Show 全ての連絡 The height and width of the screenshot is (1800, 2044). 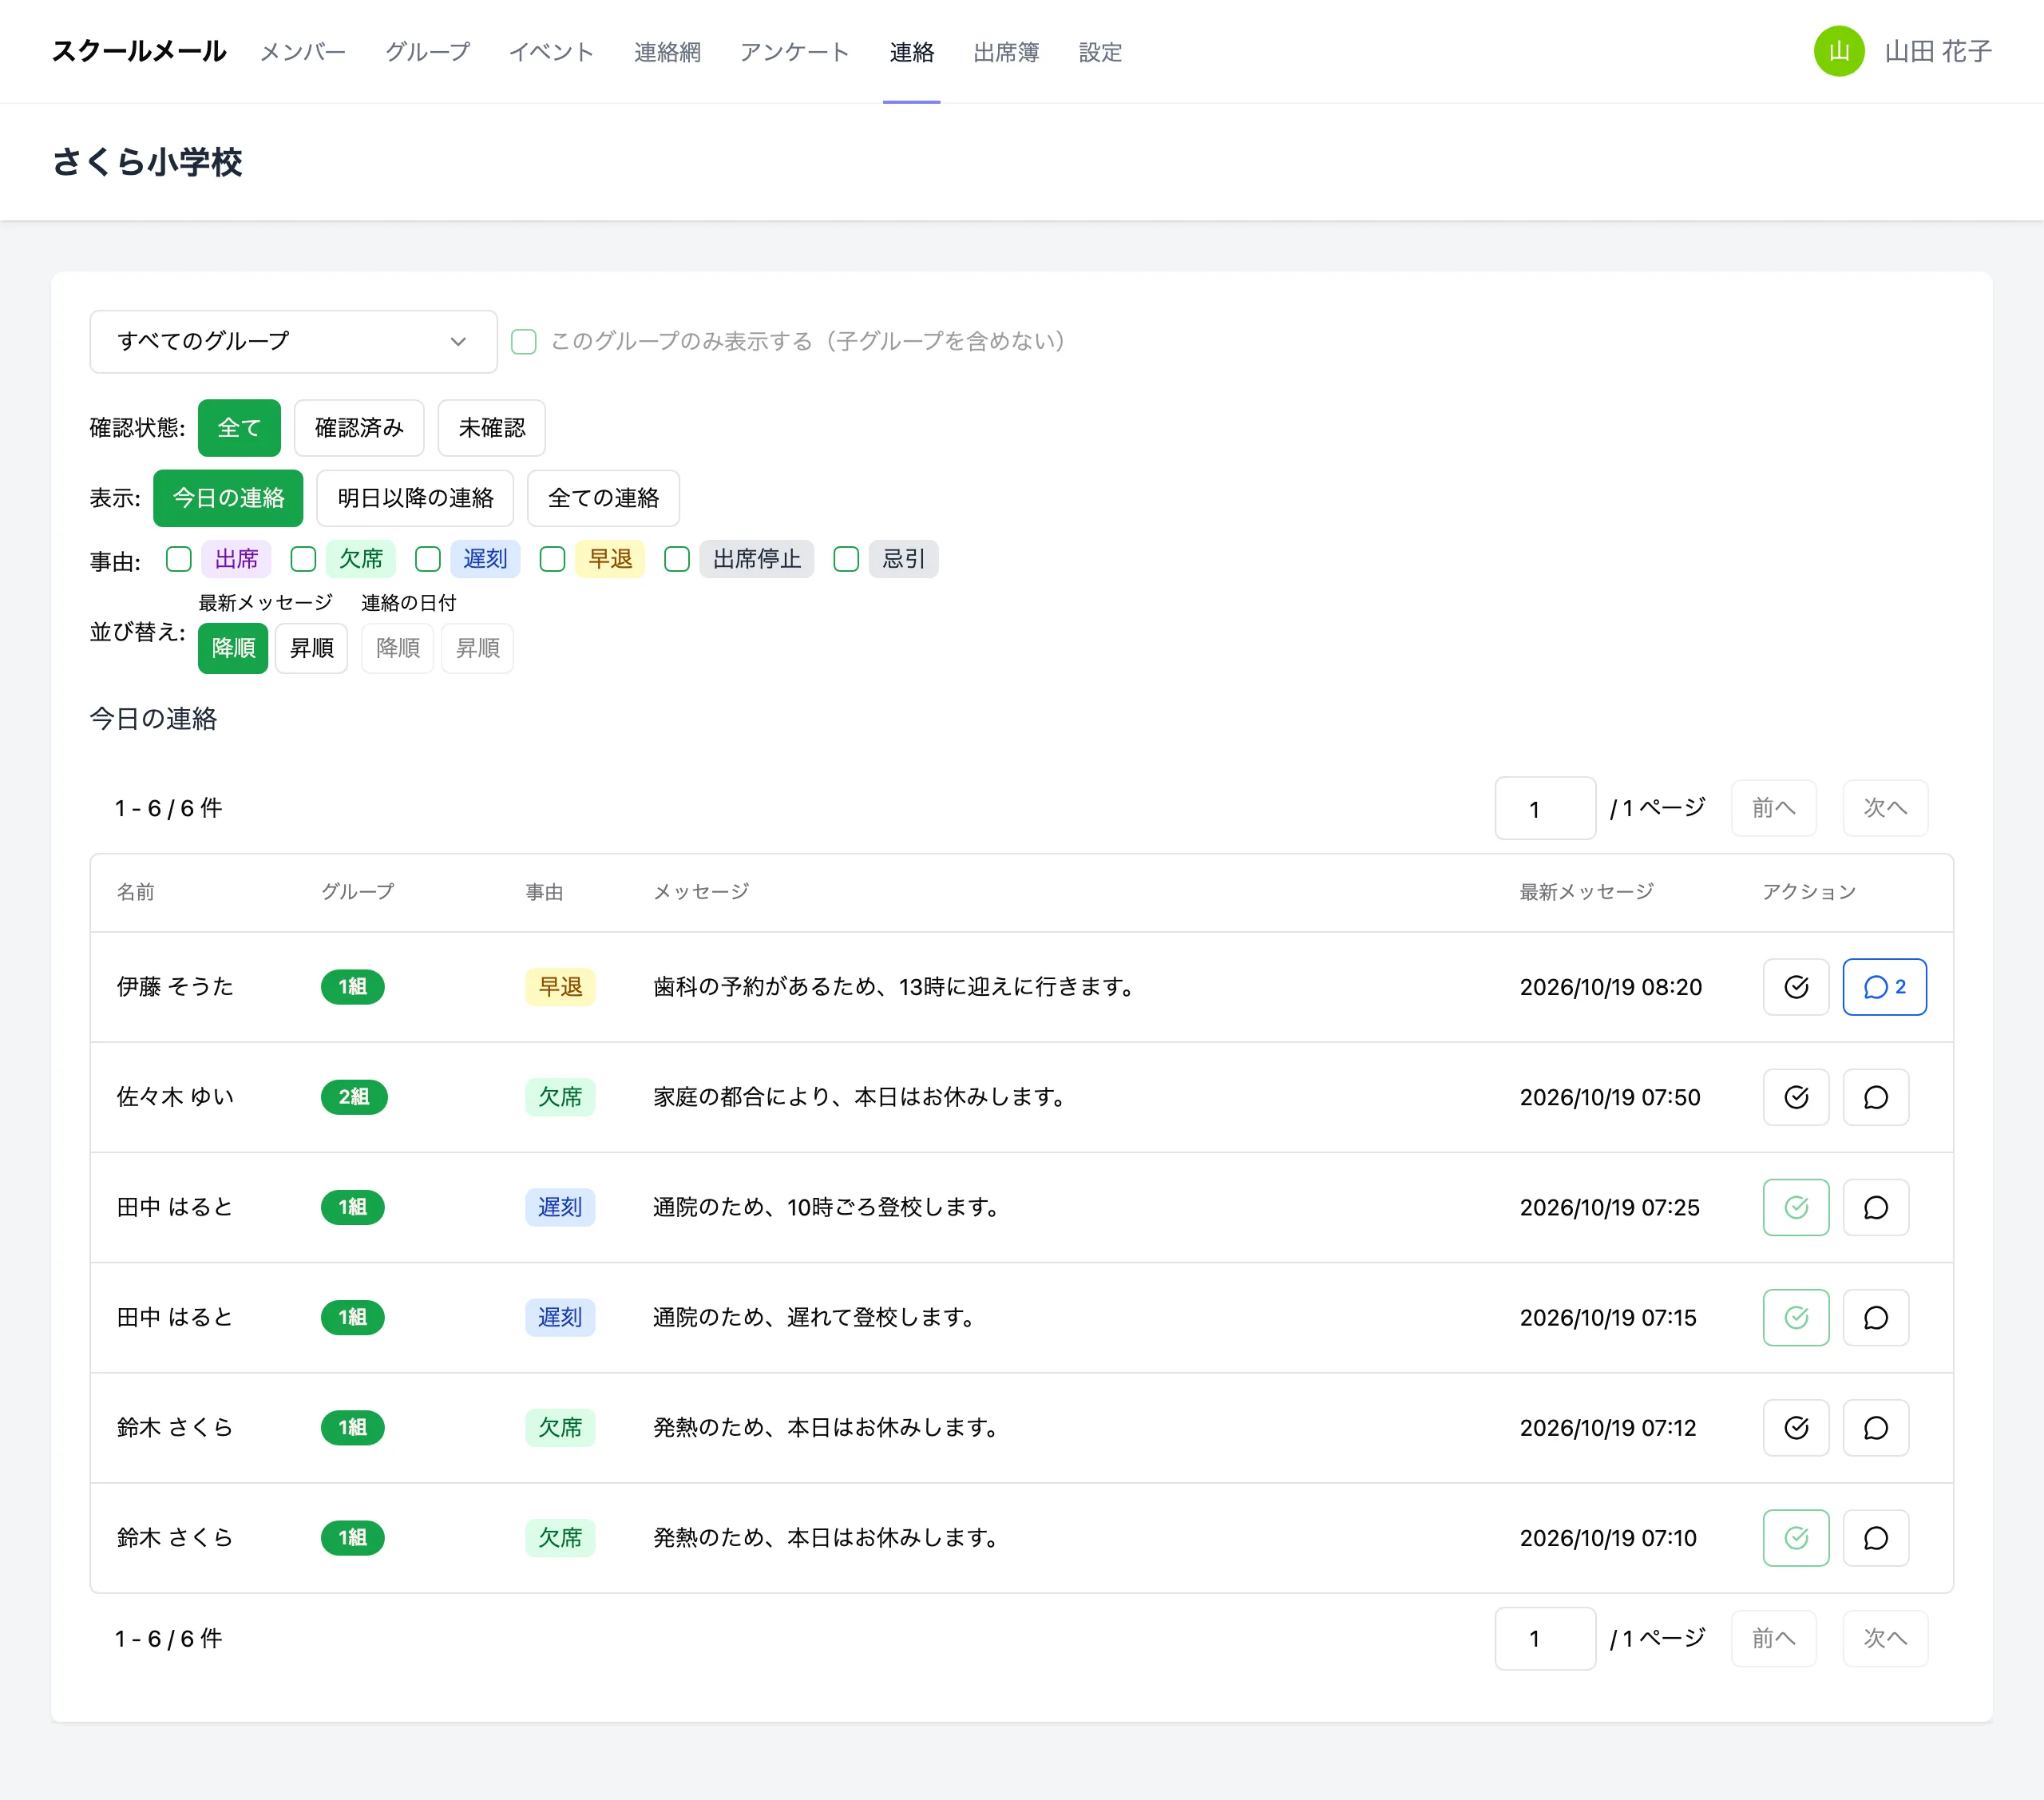coord(603,498)
